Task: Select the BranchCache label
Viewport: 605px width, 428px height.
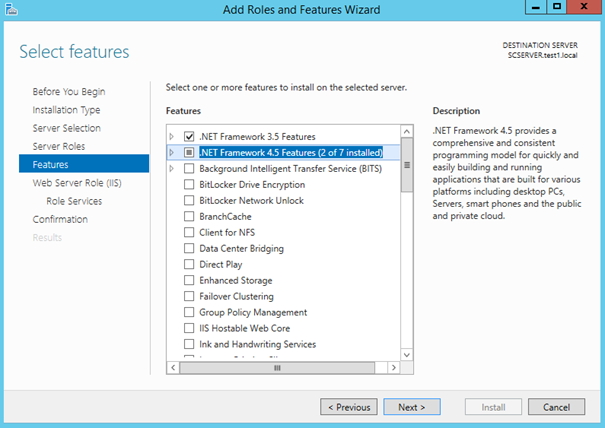Action: coord(225,217)
